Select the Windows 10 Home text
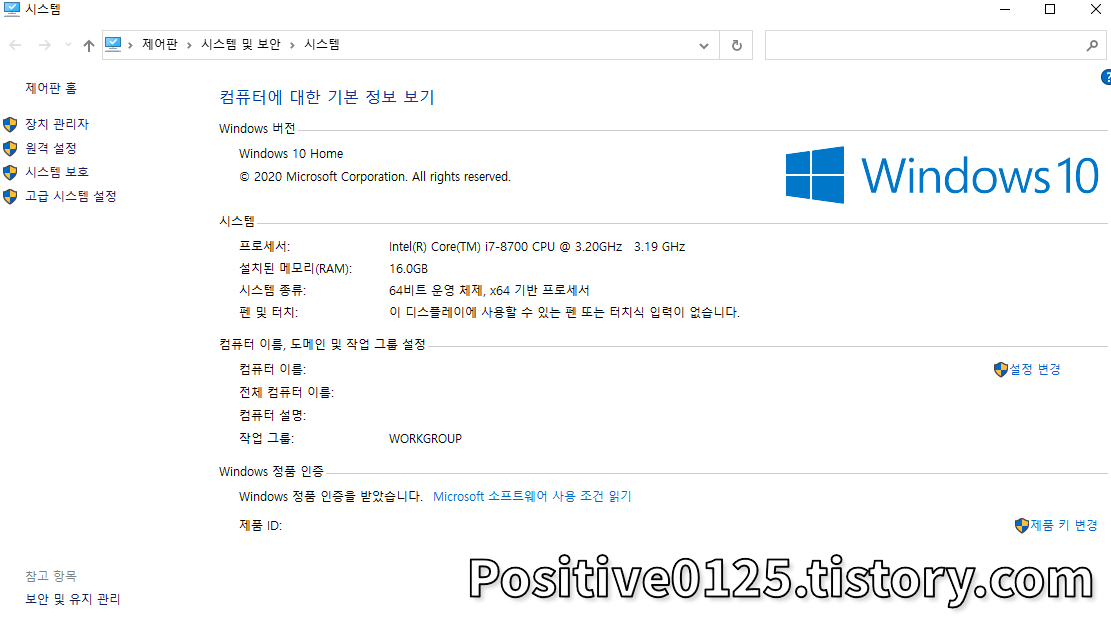Screen dimensions: 1111x618 (291, 153)
